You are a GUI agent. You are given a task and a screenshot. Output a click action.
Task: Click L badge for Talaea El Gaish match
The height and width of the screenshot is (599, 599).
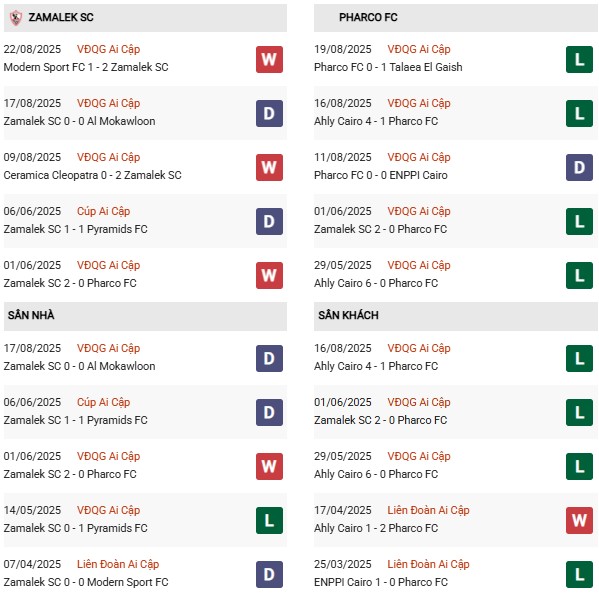click(x=579, y=60)
